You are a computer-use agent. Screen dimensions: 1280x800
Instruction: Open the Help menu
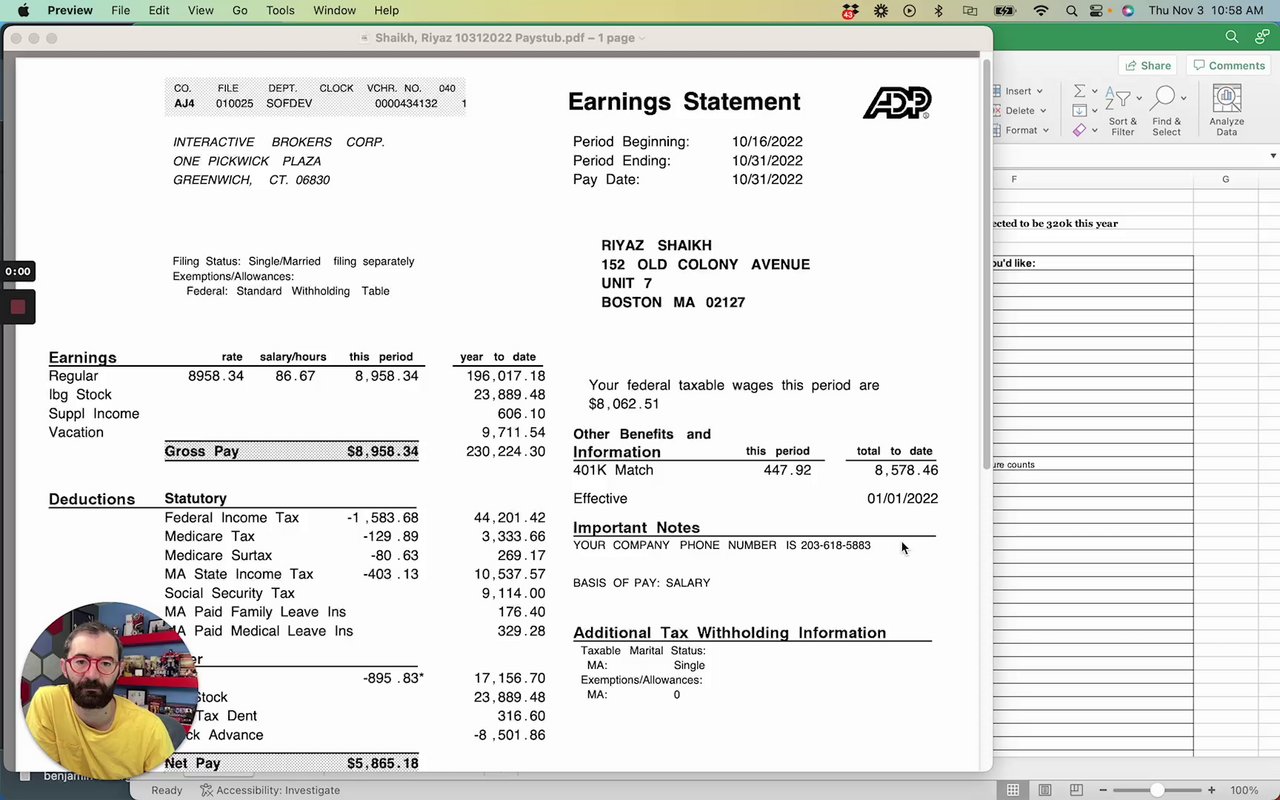[386, 10]
